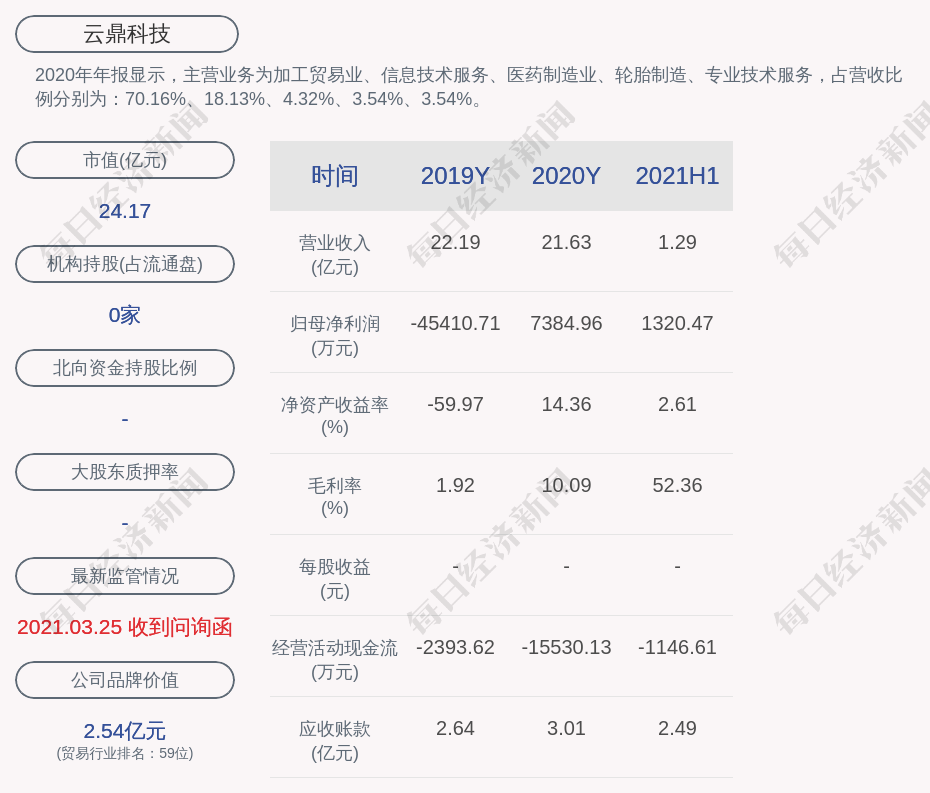This screenshot has width=930, height=793.
Task: Click the 7384.96 net profit cell
Action: (x=566, y=323)
